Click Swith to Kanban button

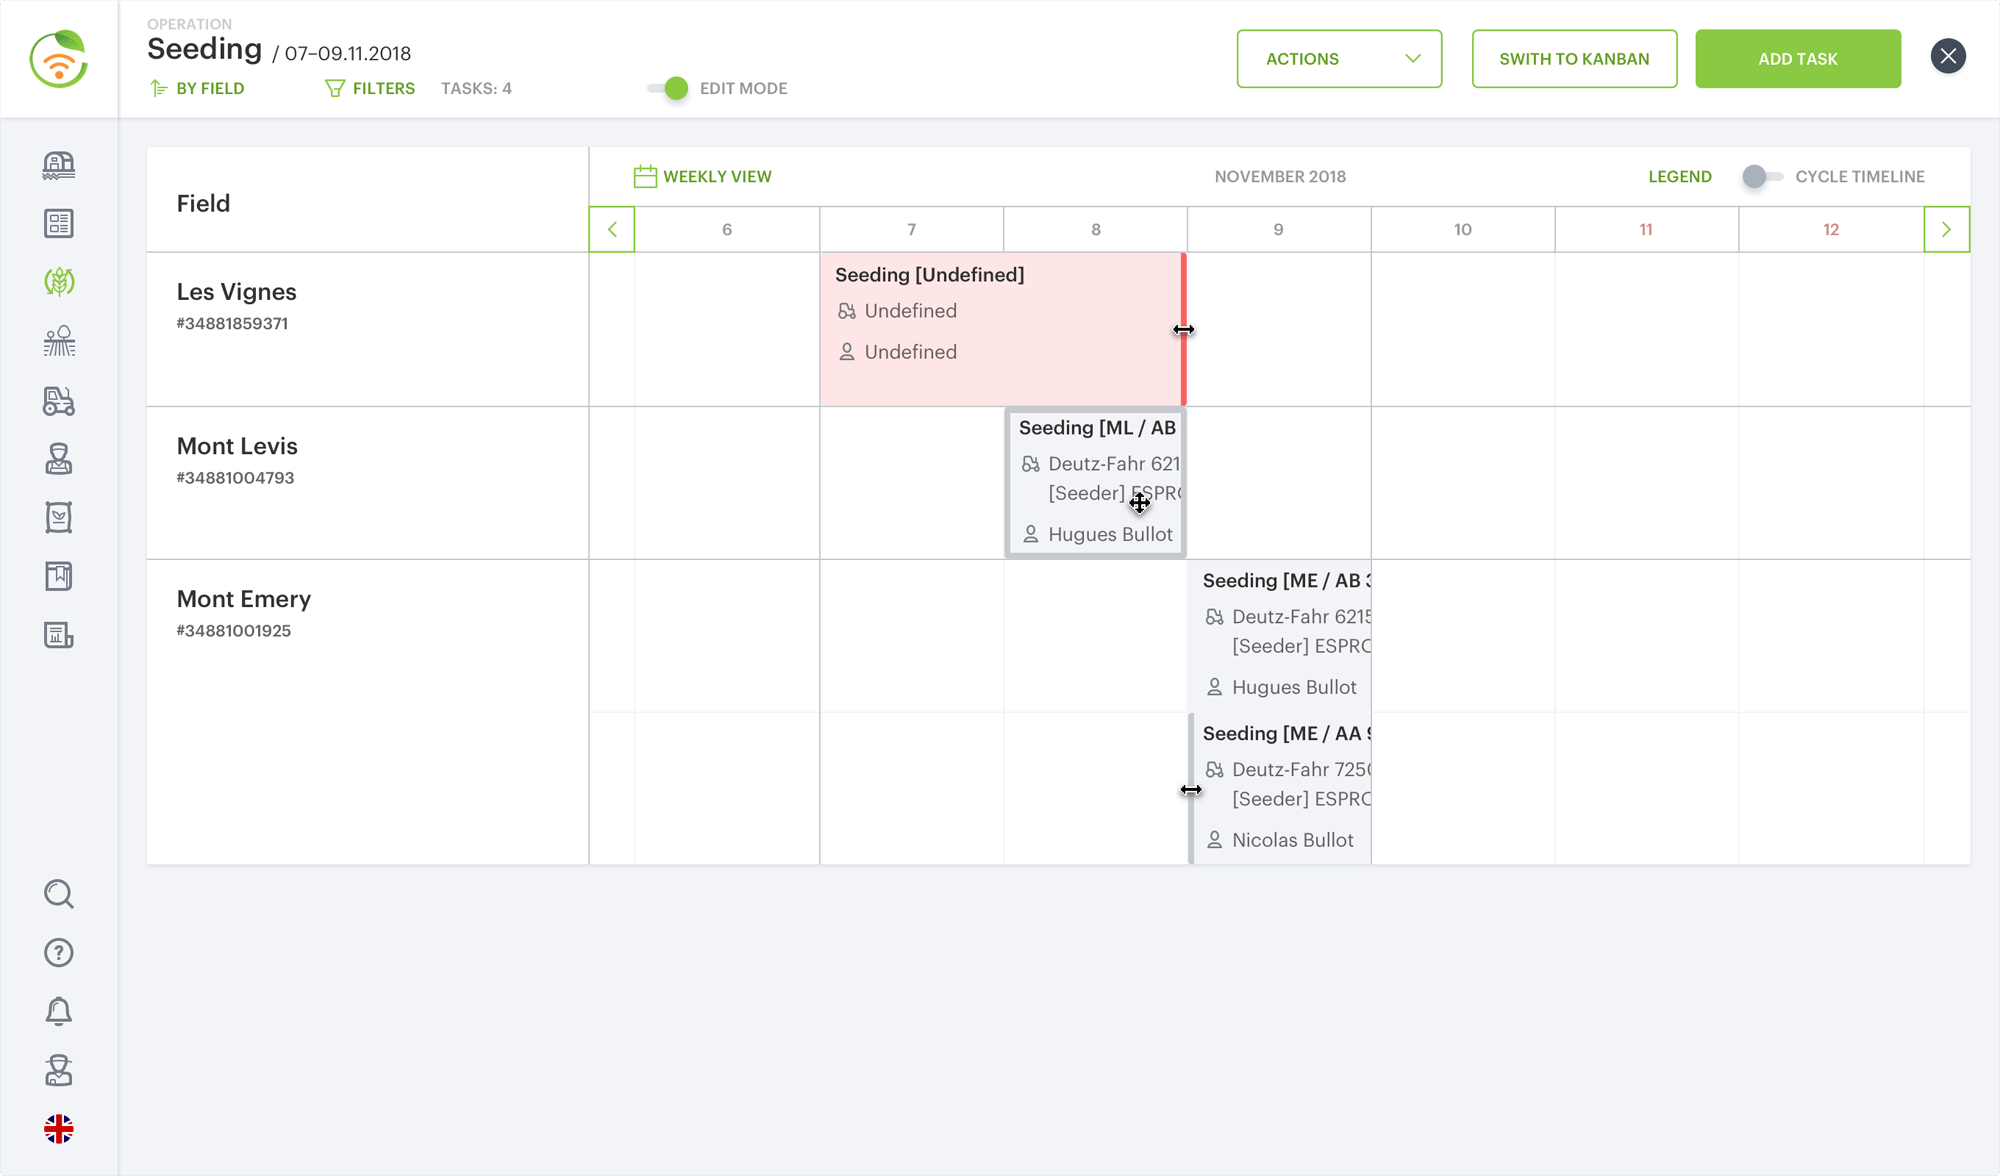click(x=1574, y=59)
